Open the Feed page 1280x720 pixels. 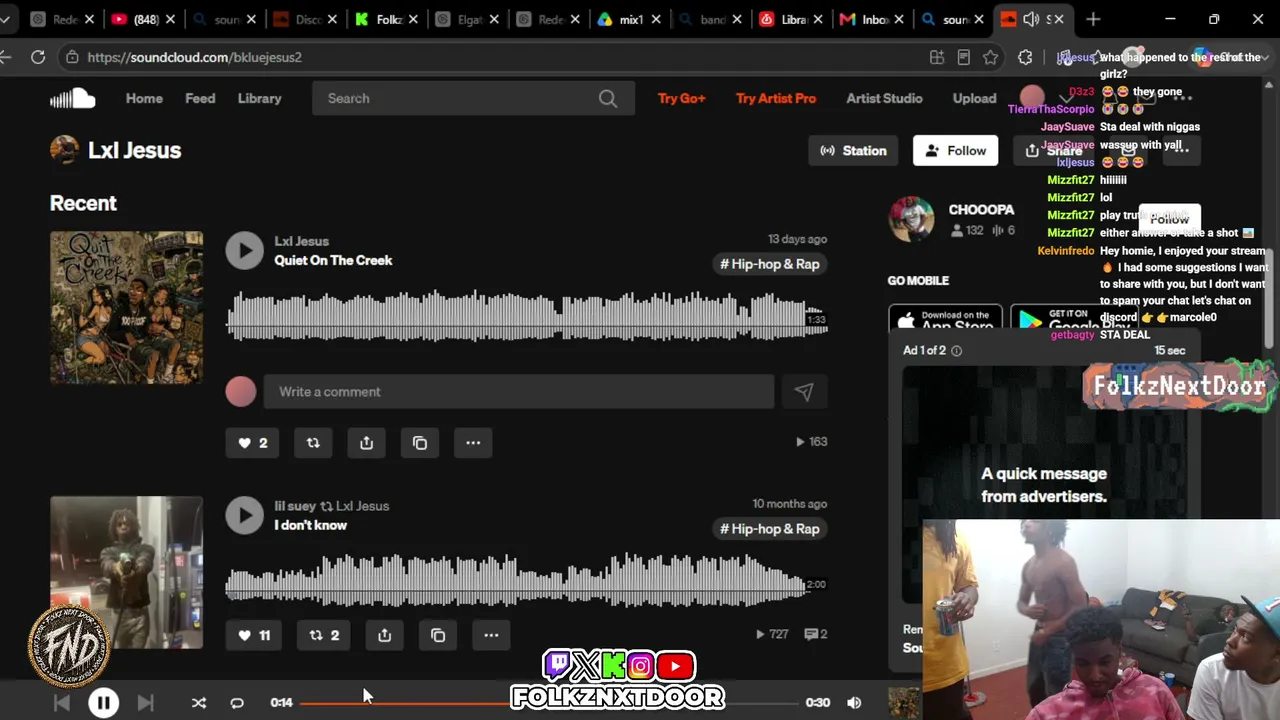[200, 98]
